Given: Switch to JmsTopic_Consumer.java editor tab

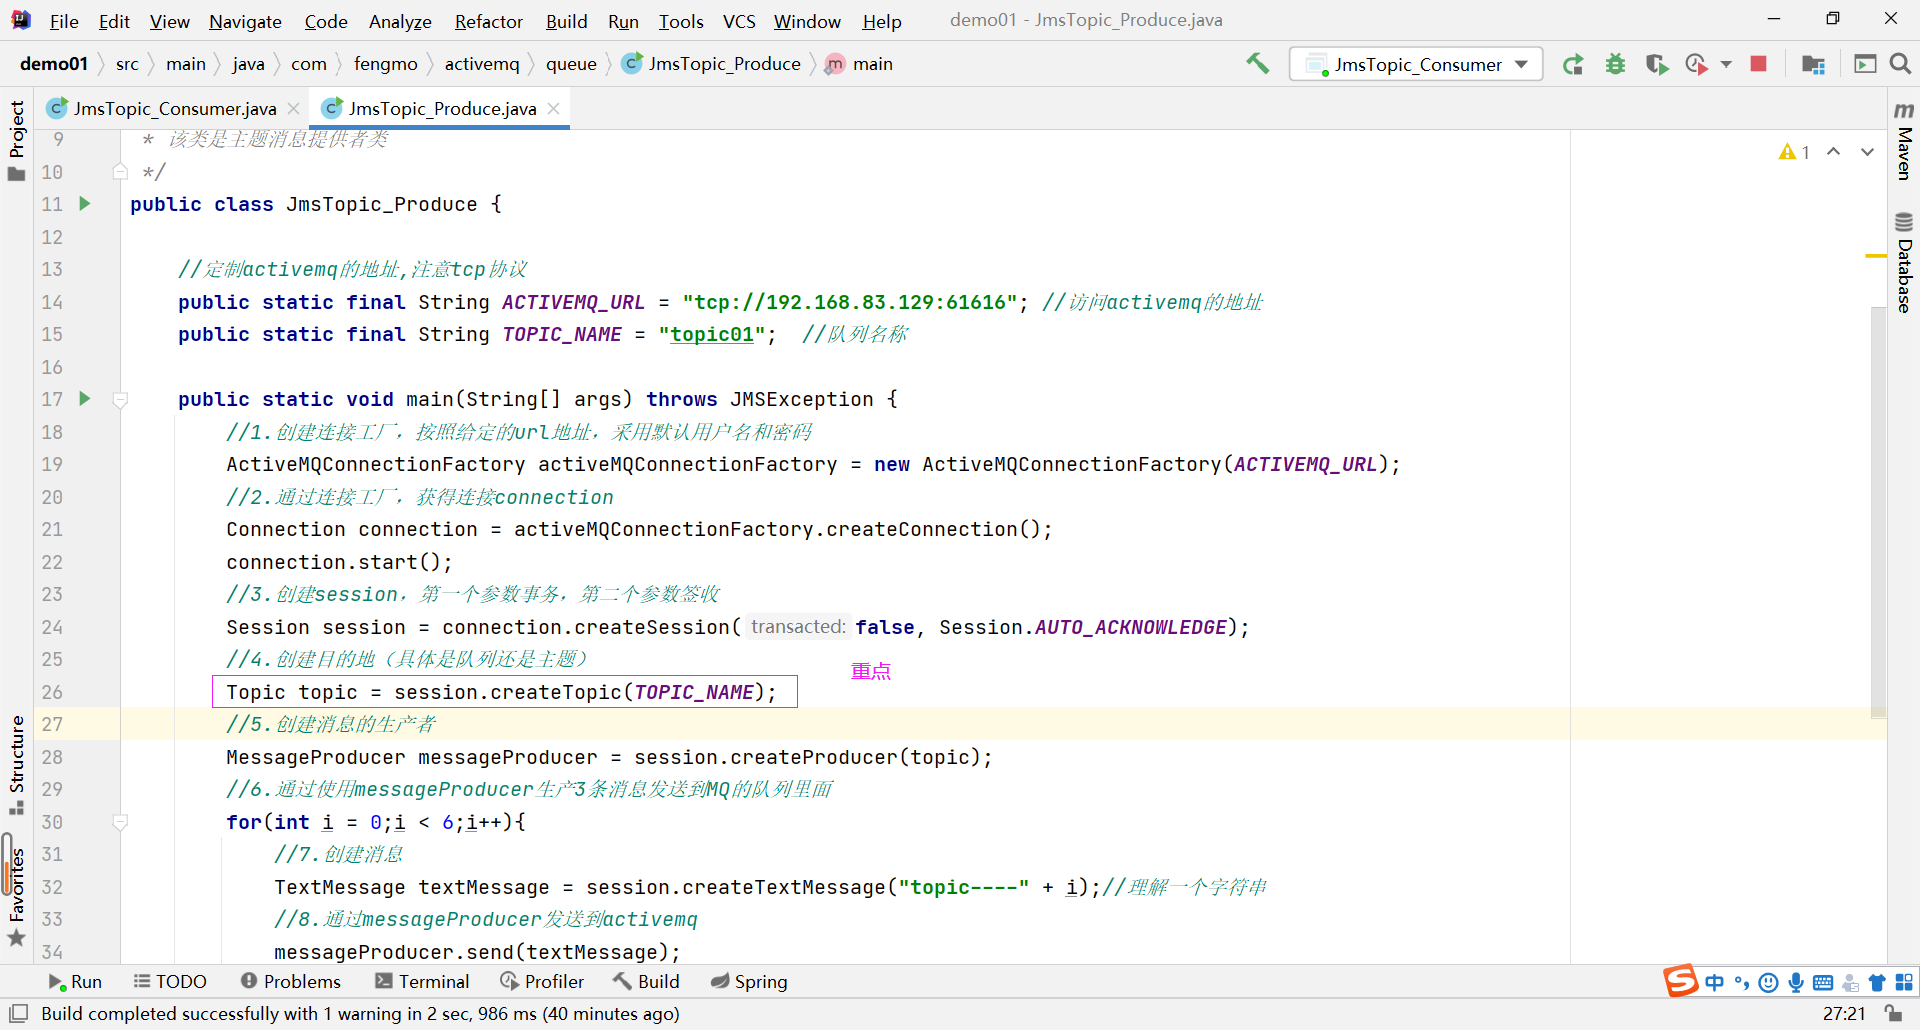Looking at the screenshot, I should pyautogui.click(x=174, y=108).
